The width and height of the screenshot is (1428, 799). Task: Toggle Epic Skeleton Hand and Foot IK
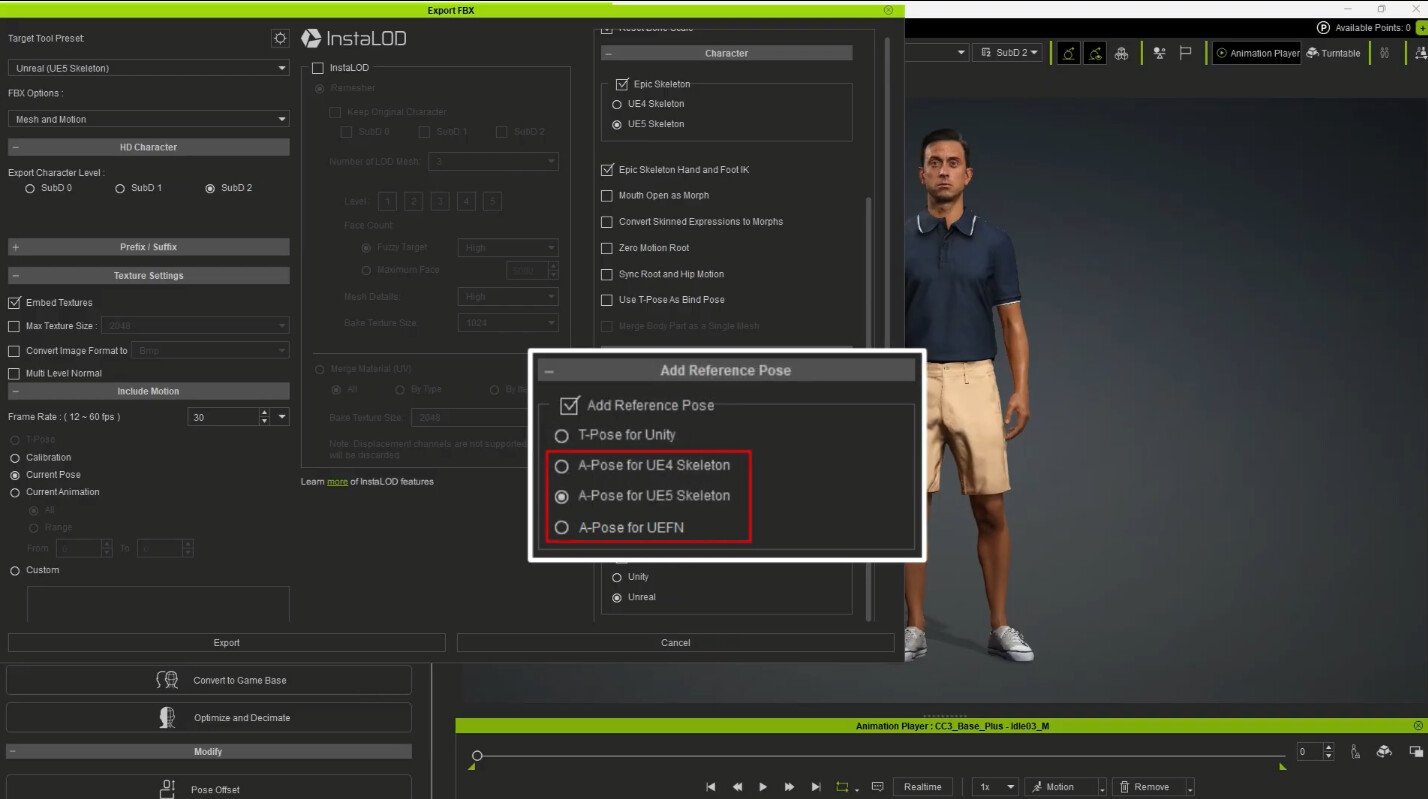pyautogui.click(x=607, y=170)
